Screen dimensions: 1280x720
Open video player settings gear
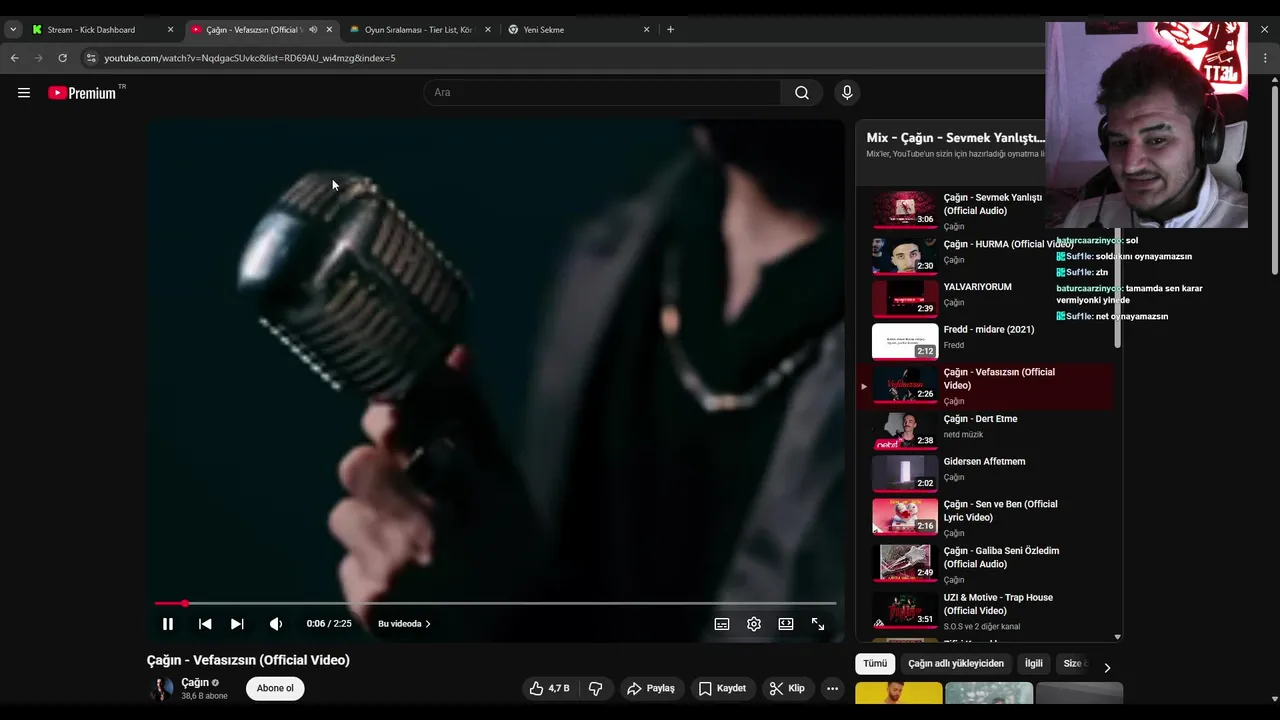coord(754,624)
